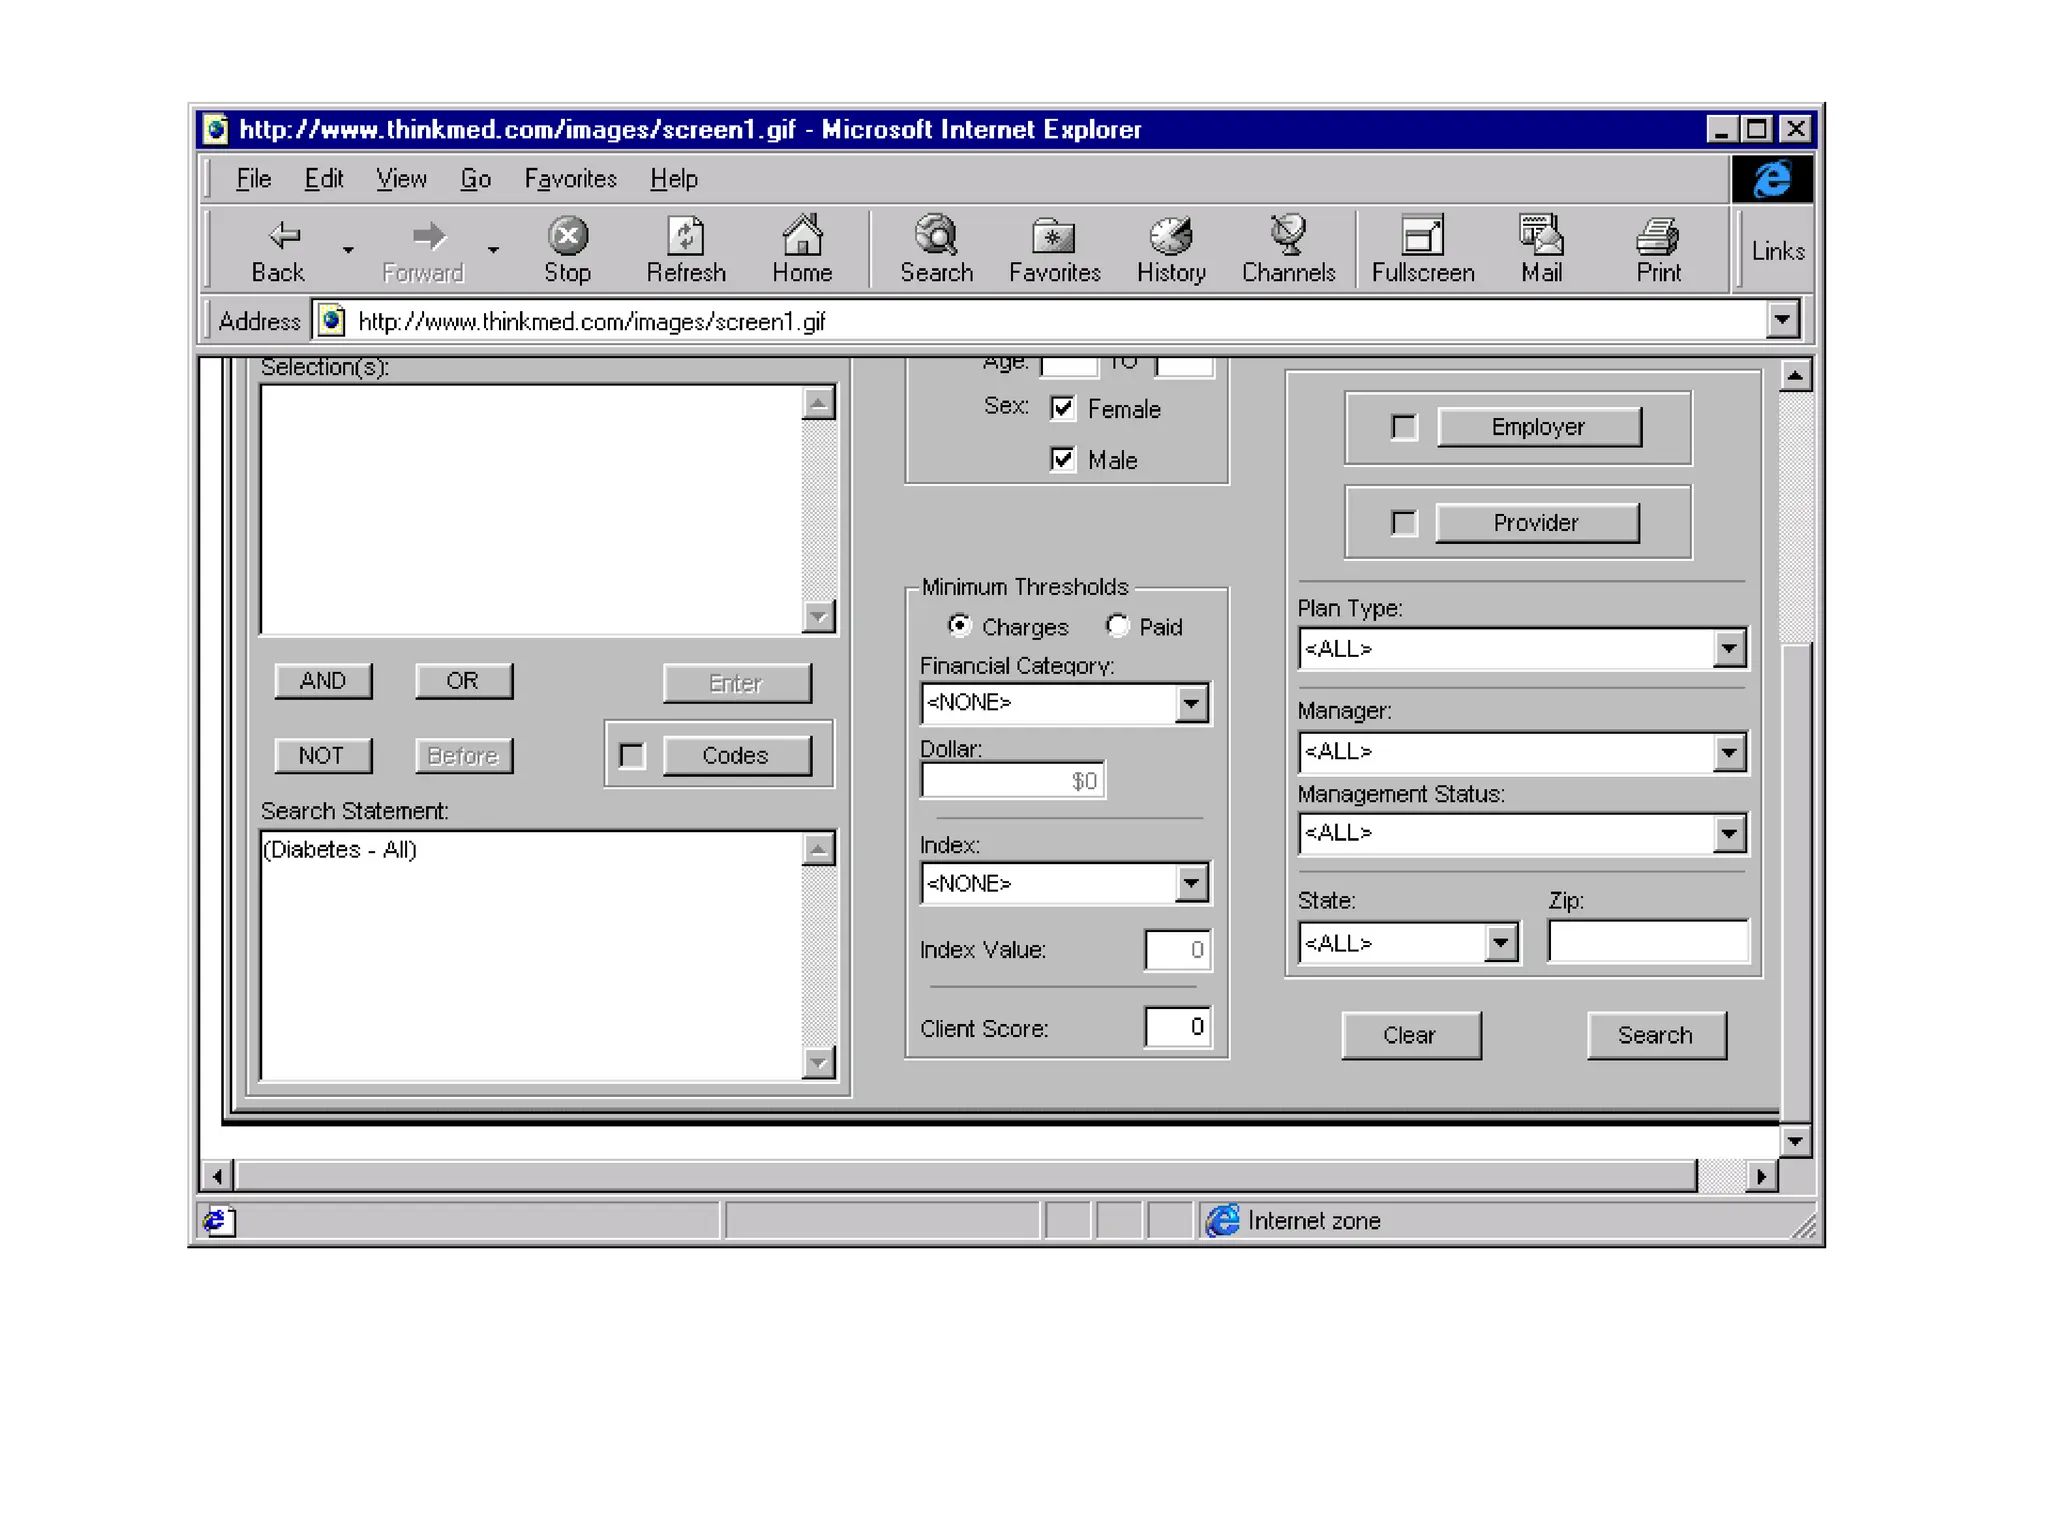Enable the checkbox beside Employer

[x=1404, y=427]
